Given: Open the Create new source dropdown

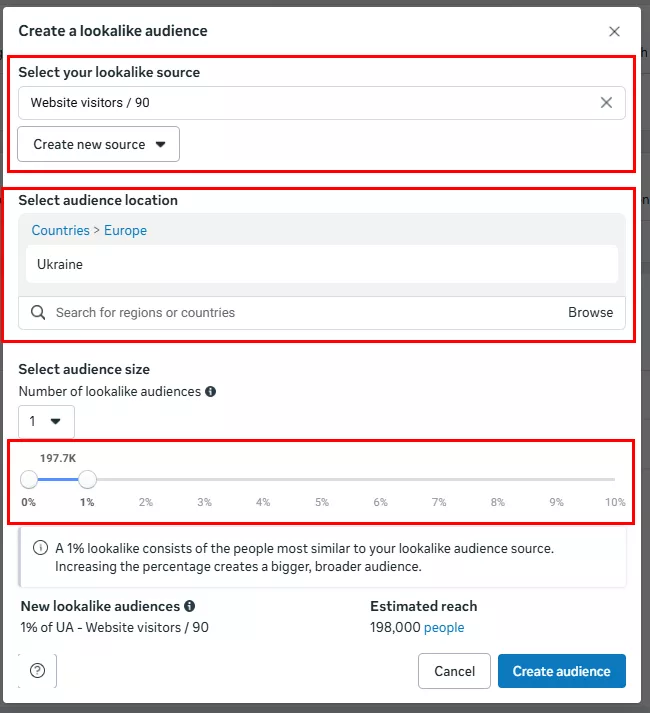Looking at the screenshot, I should click(99, 144).
